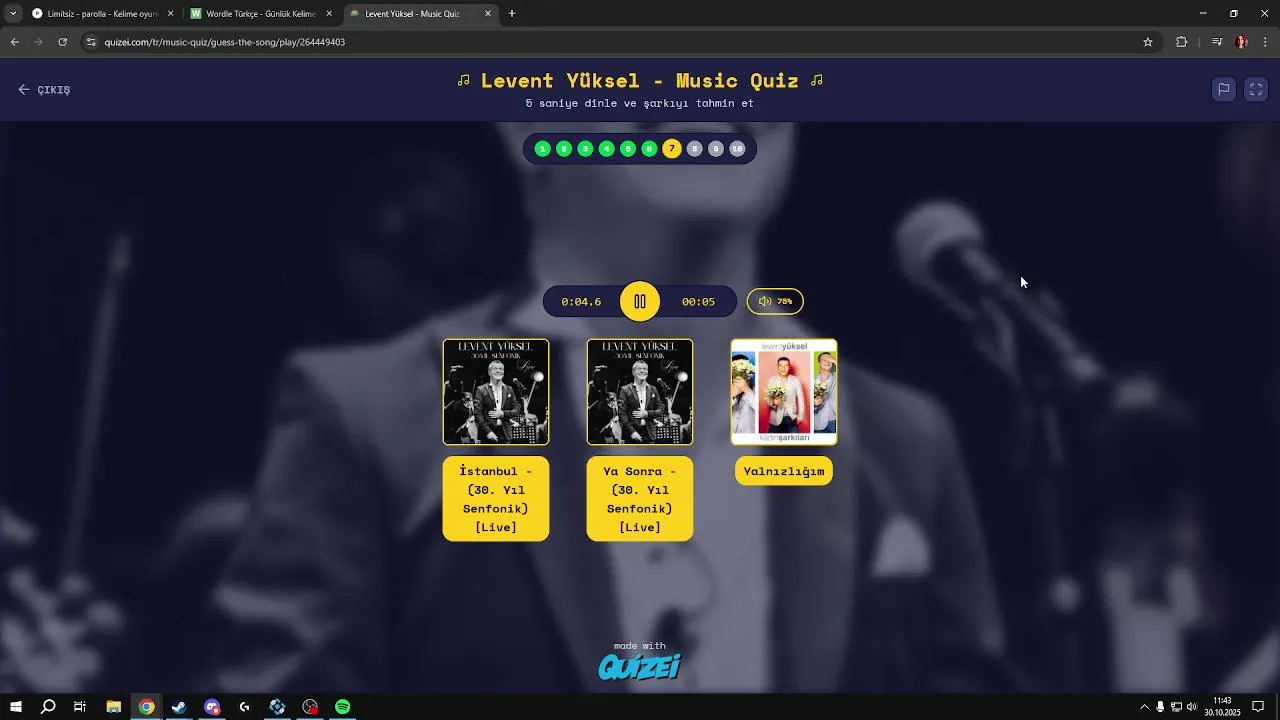Viewport: 1280px width, 720px height.
Task: Select the current yellow question indicator 7
Action: [x=672, y=149]
